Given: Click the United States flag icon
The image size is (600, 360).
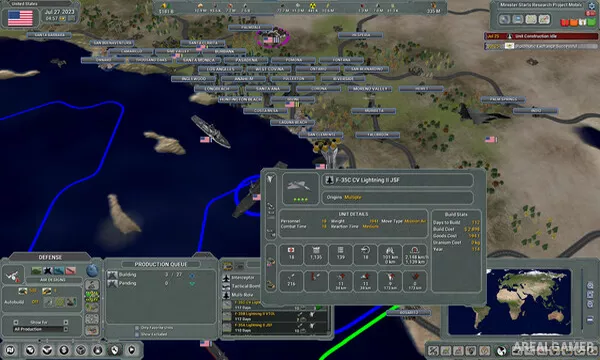Looking at the screenshot, I should pos(20,18).
